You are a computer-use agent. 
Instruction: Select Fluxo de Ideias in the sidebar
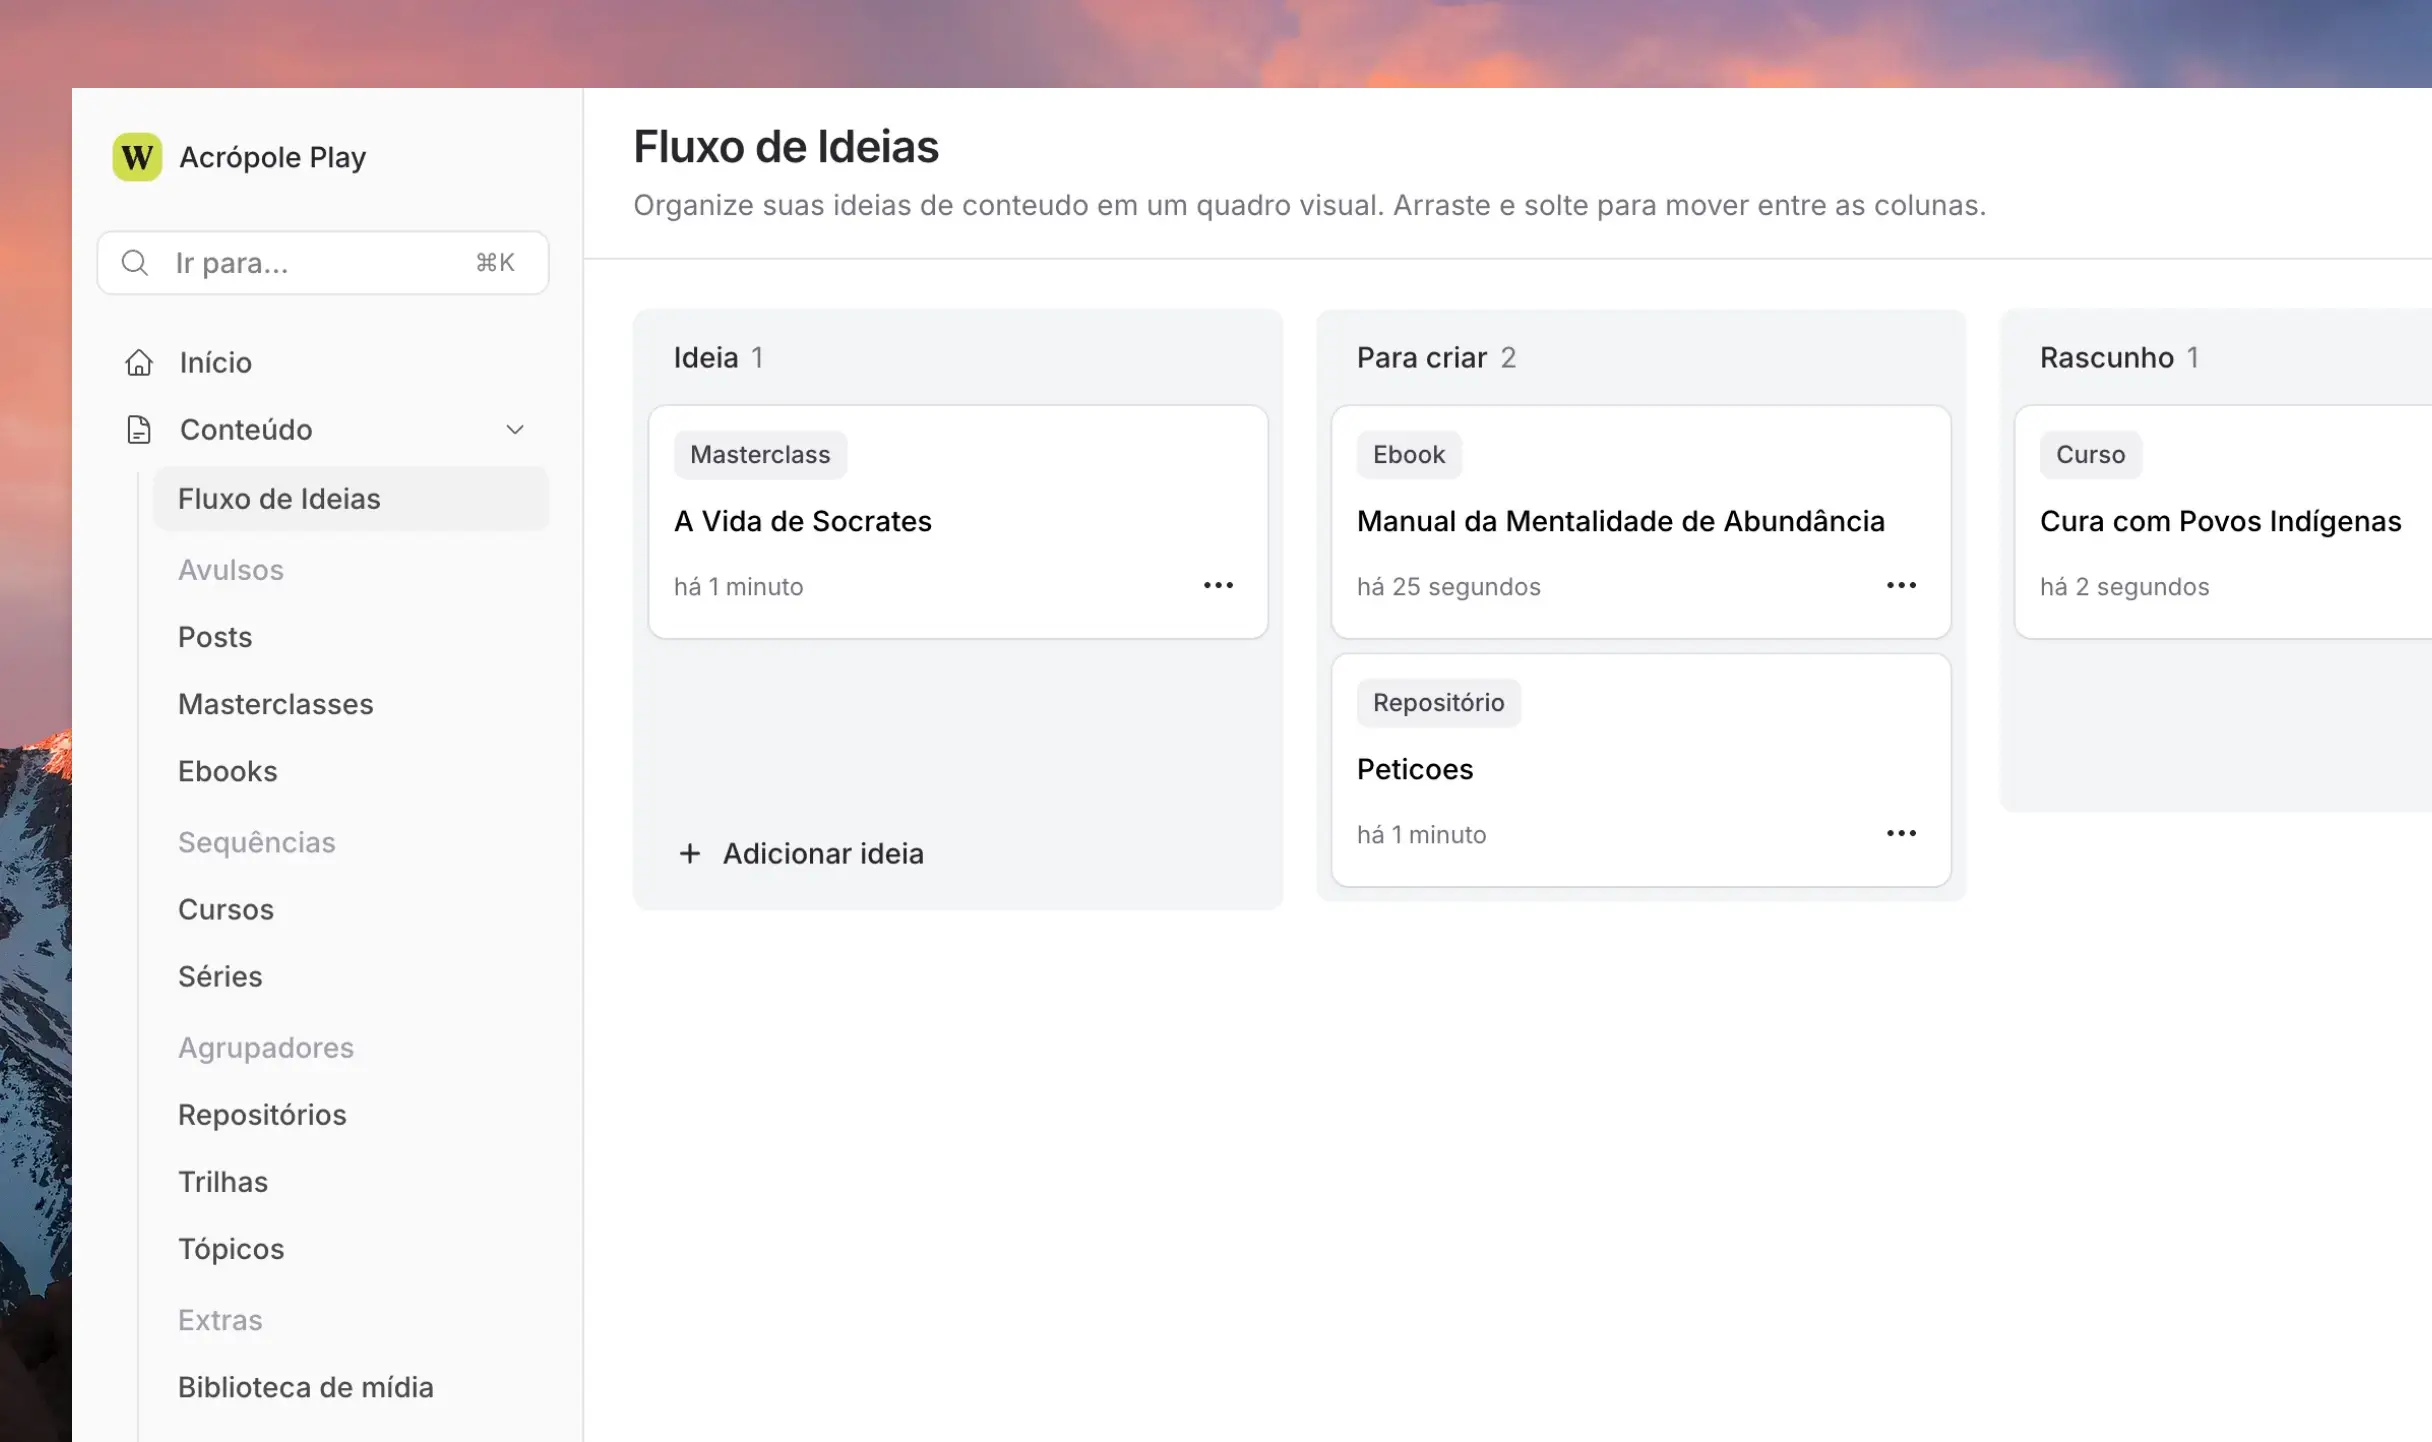tap(279, 498)
